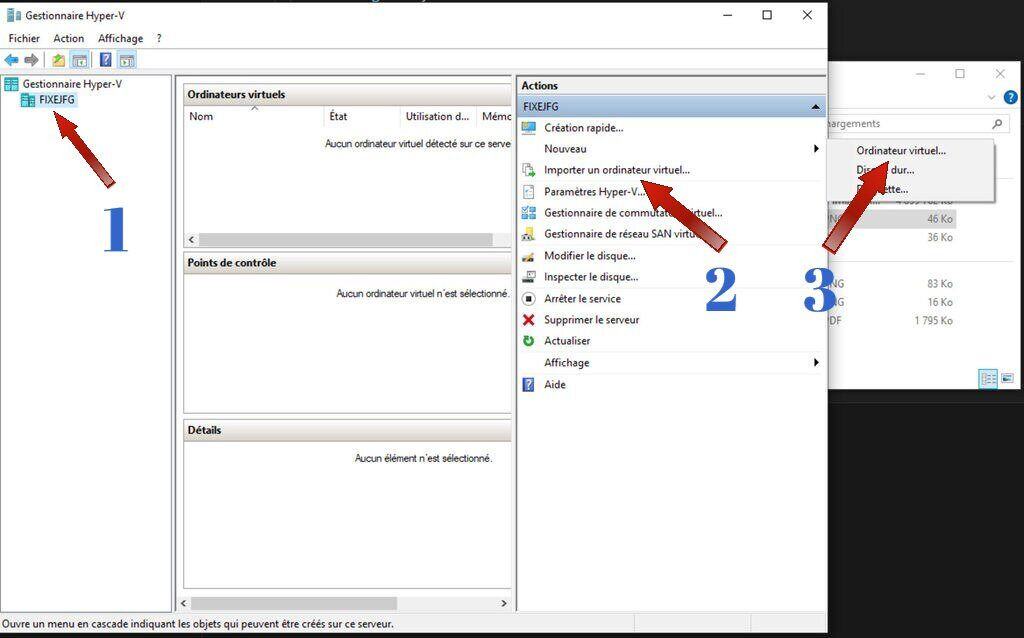Image resolution: width=1024 pixels, height=638 pixels.
Task: Open Gestionnaire de commutateur virtuel via its icon
Action: [x=529, y=213]
